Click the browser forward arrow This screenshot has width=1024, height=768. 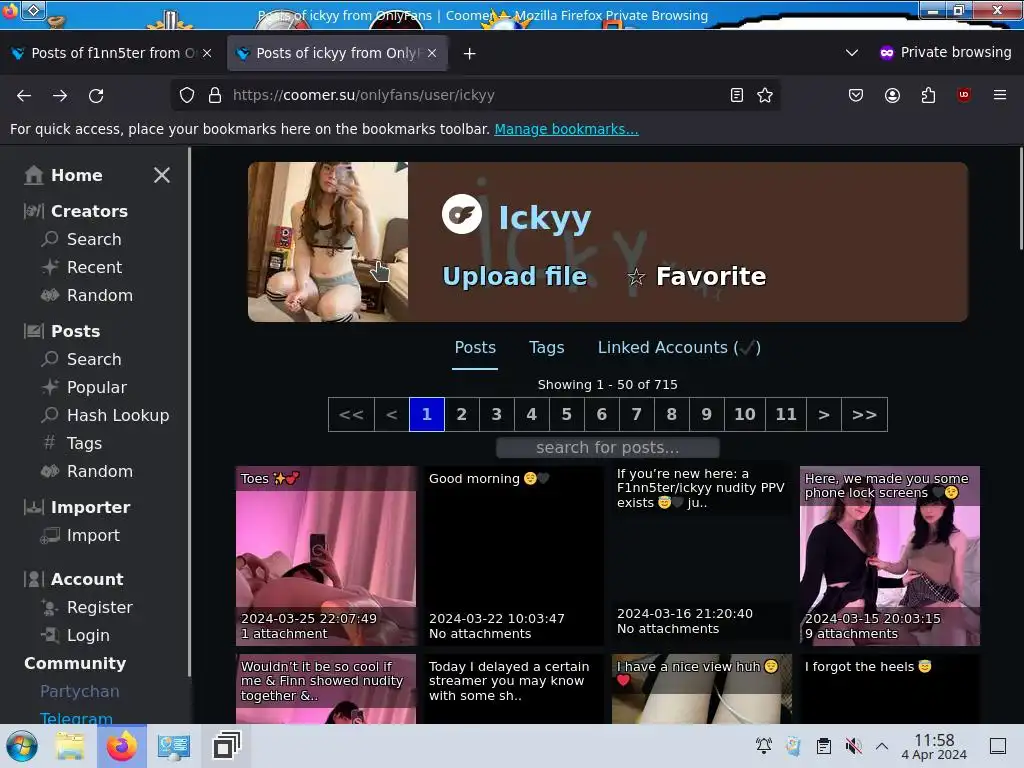60,95
